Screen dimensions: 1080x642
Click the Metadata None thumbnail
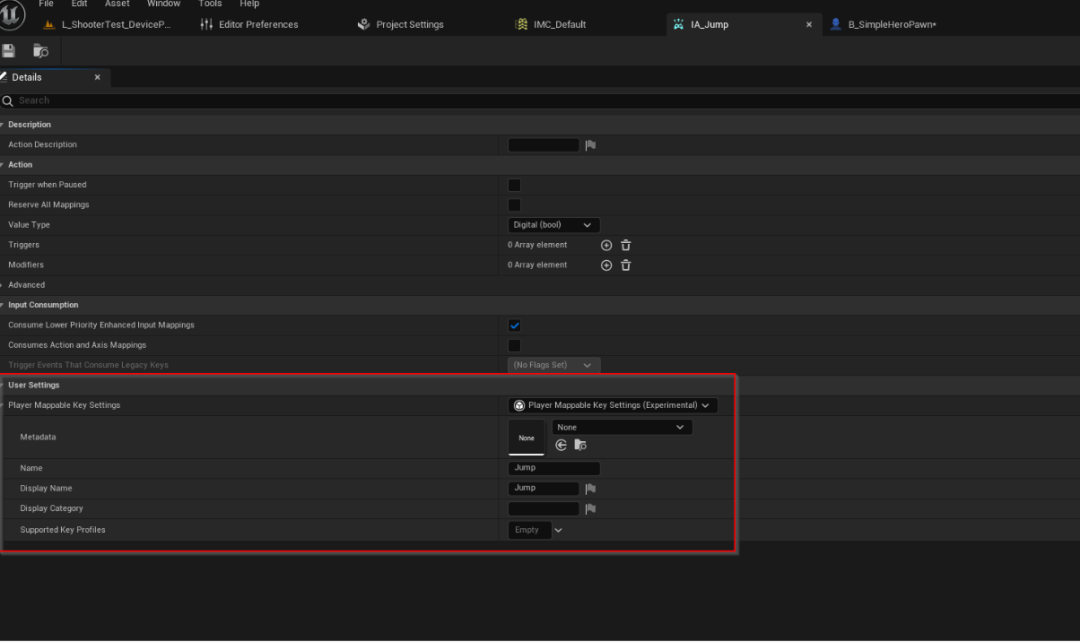(526, 437)
